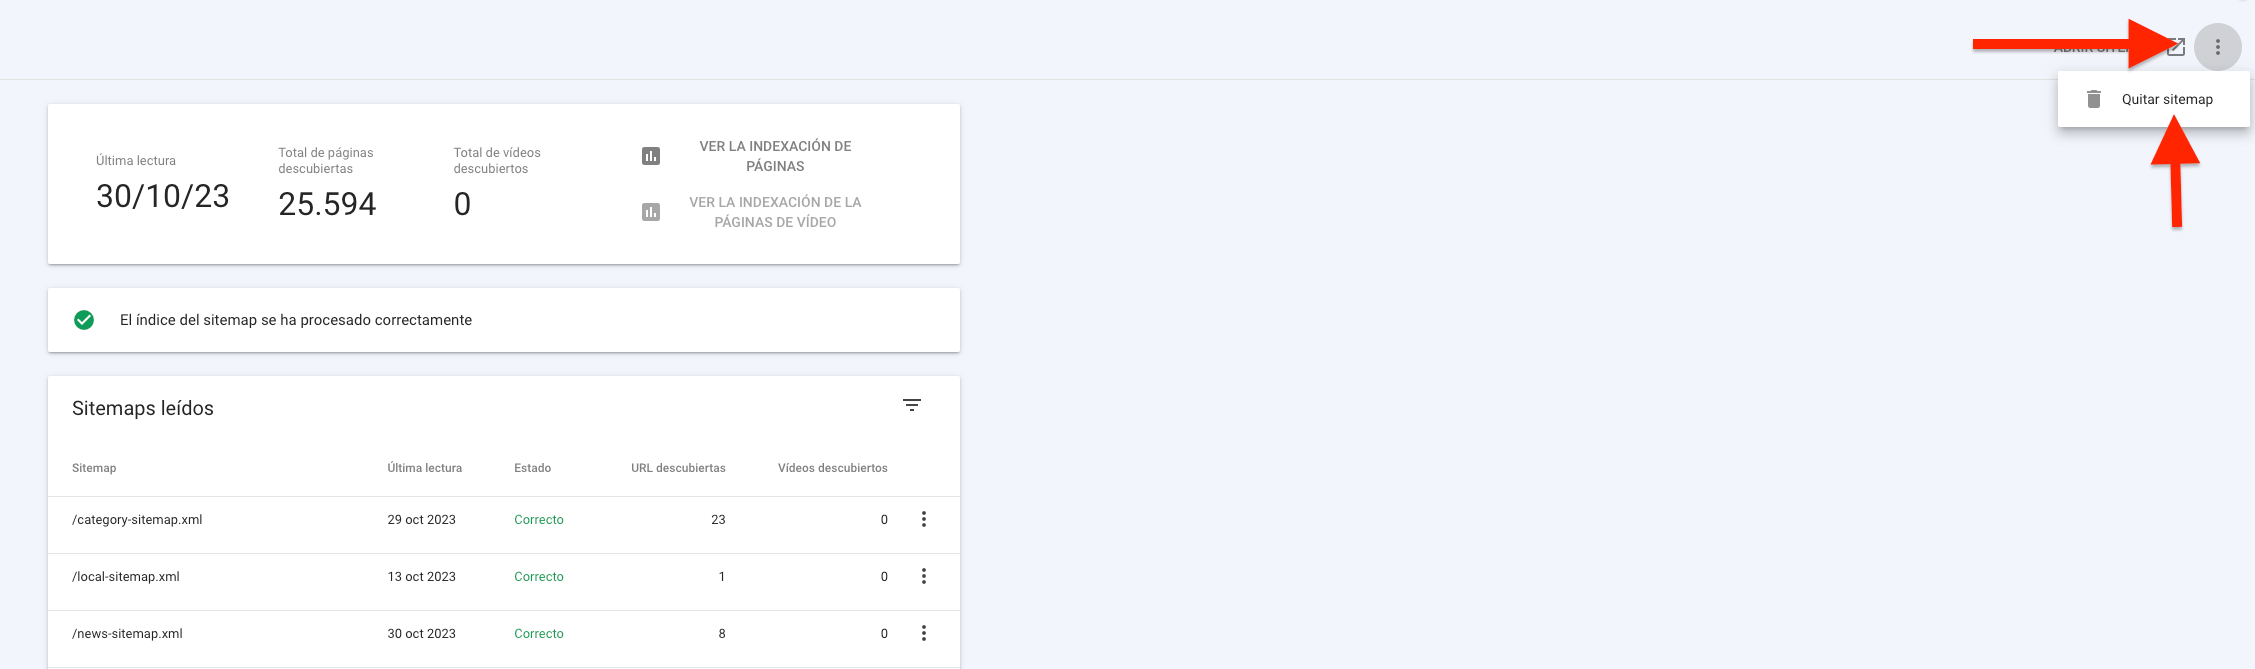
Task: Click the chart icon for video page indexing
Action: [651, 212]
